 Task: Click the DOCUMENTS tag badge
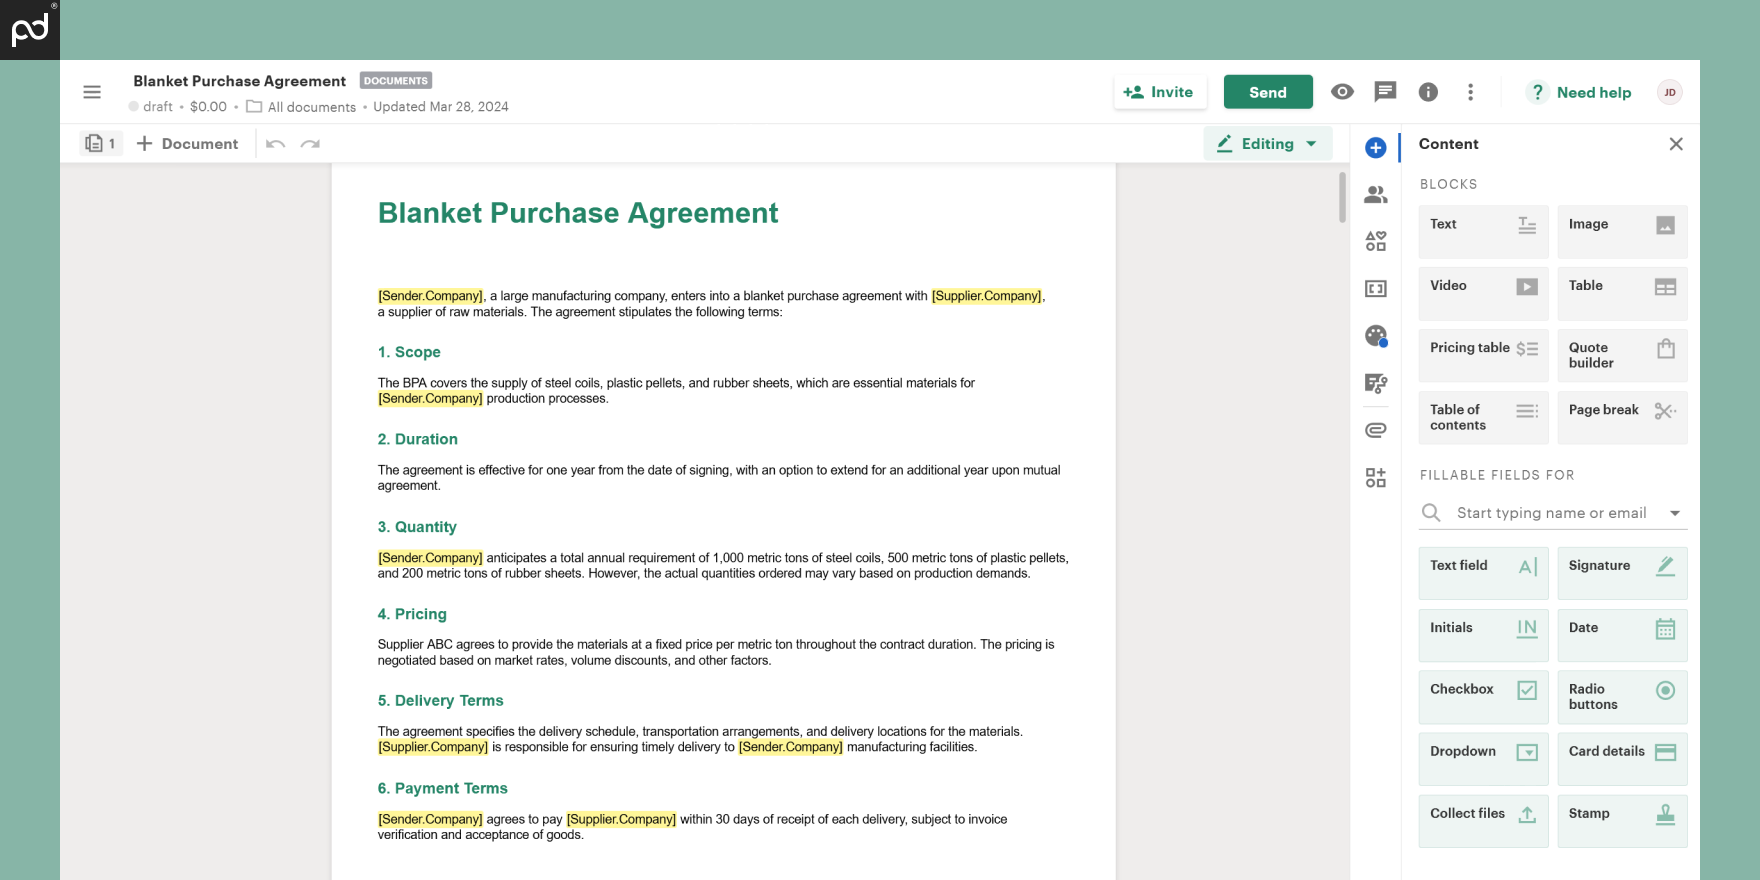(396, 81)
